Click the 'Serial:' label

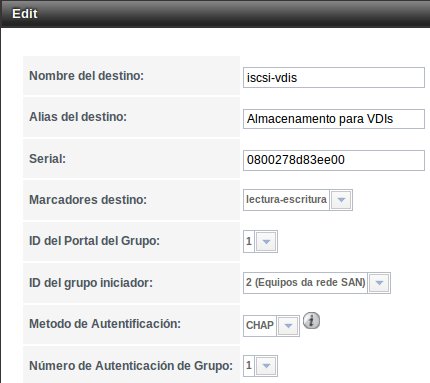point(47,159)
